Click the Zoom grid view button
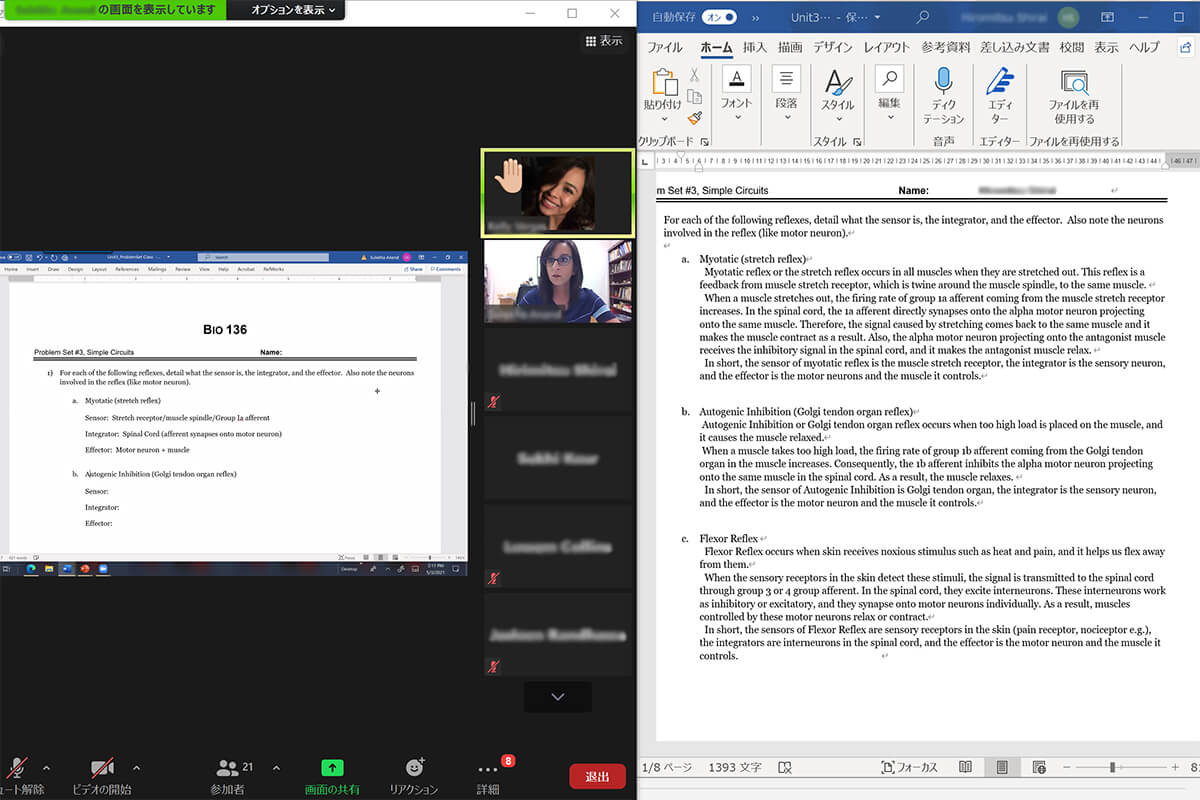The width and height of the screenshot is (1200, 800). pos(604,41)
